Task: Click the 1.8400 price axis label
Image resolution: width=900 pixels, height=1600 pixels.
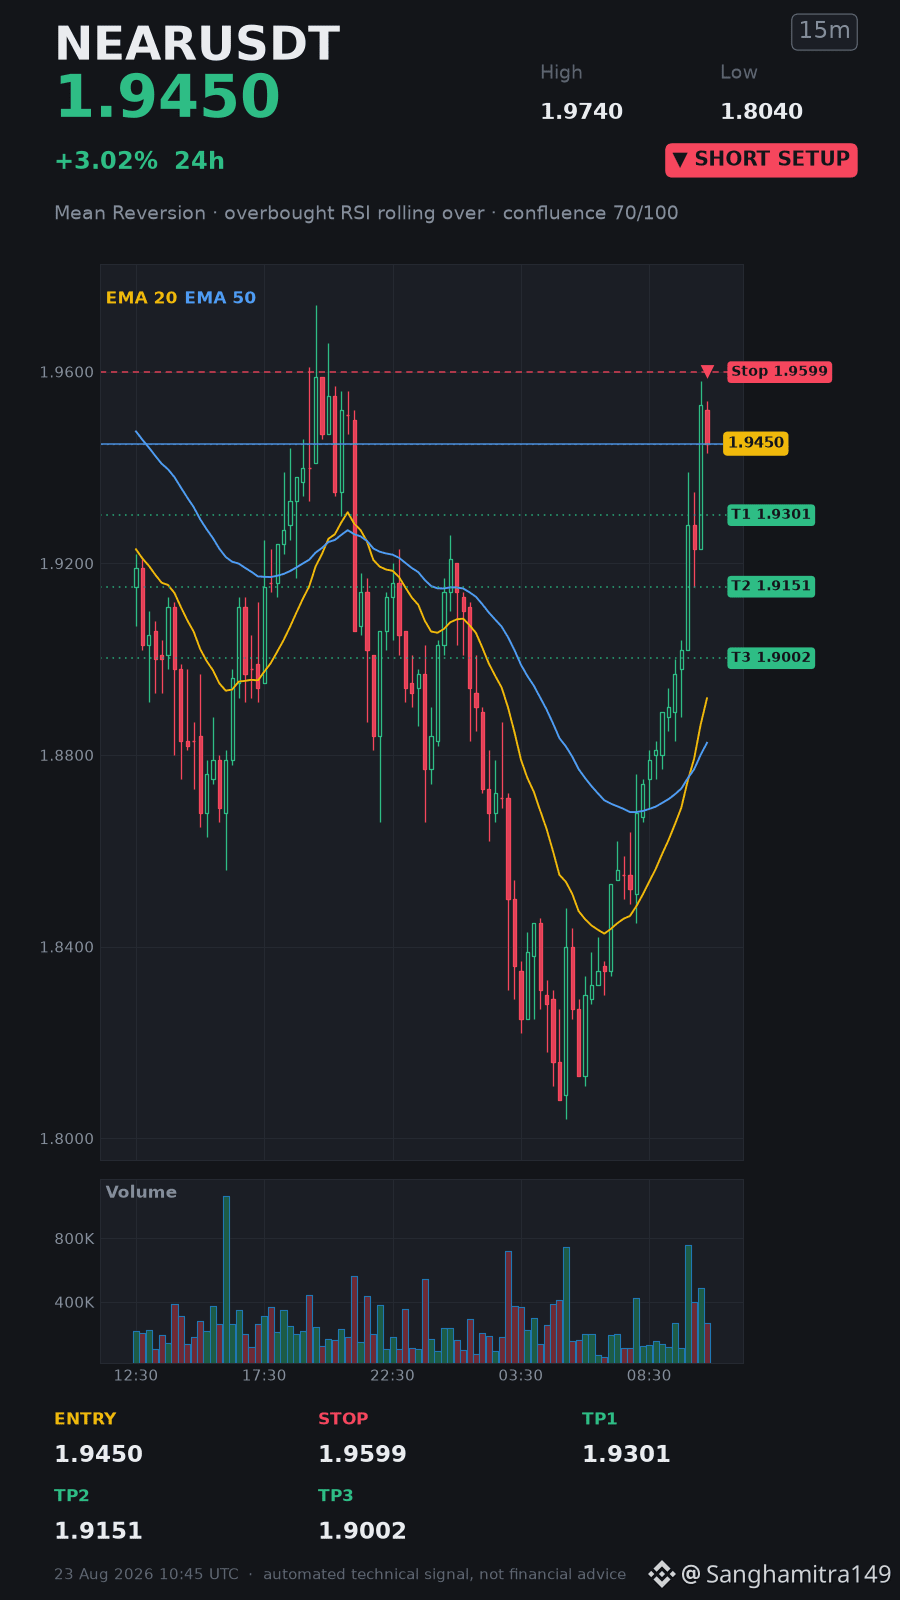Action: (x=66, y=947)
